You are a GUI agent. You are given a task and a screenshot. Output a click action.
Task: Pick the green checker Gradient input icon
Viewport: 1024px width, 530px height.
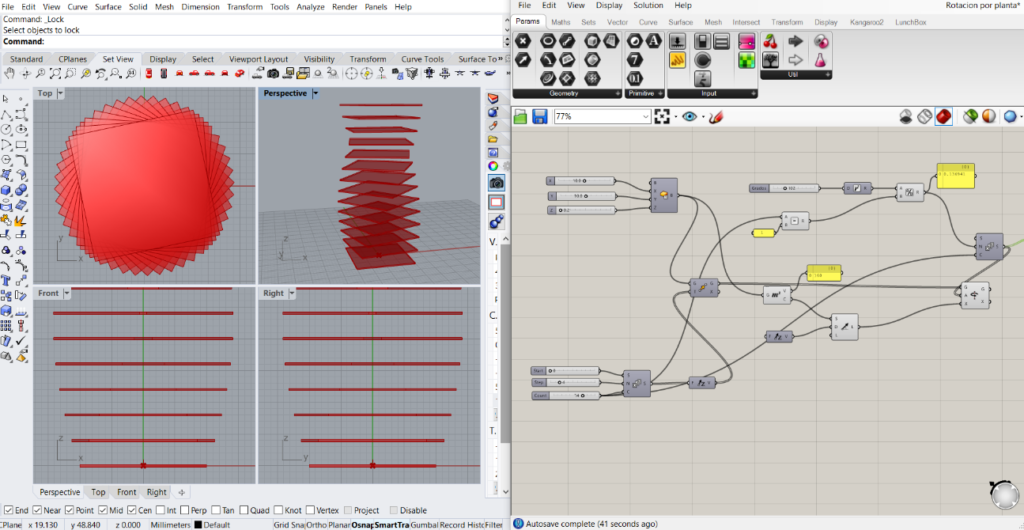[x=746, y=60]
